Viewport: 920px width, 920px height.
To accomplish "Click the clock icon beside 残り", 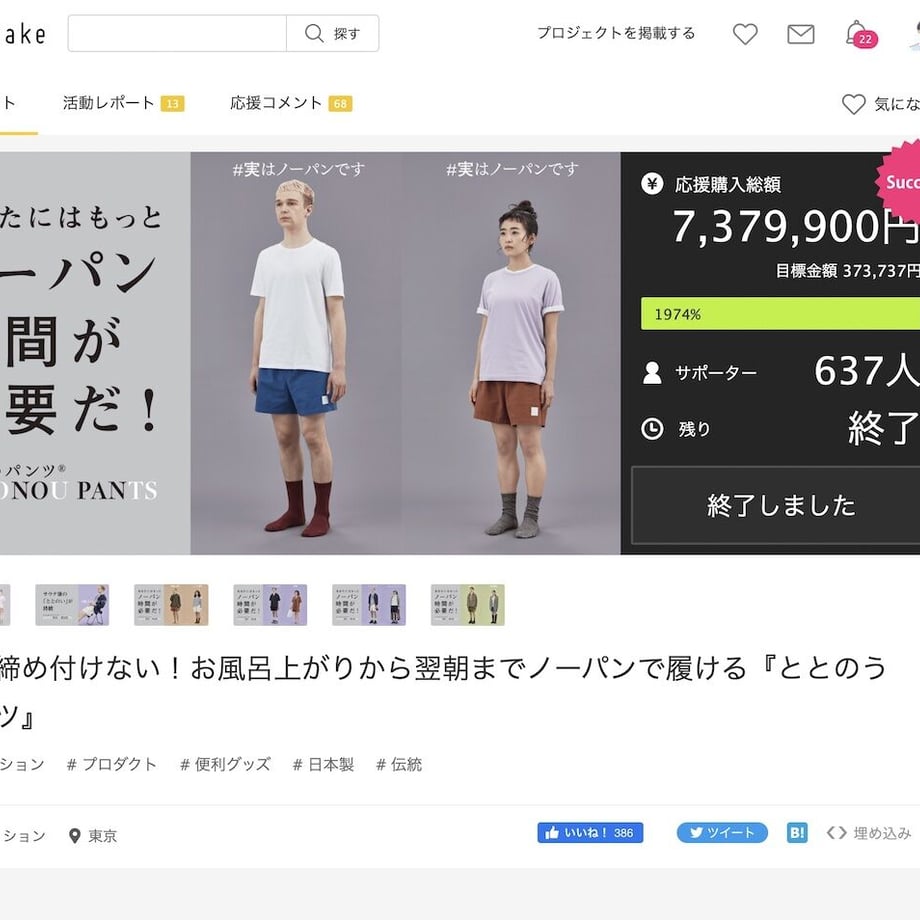I will (x=652, y=429).
